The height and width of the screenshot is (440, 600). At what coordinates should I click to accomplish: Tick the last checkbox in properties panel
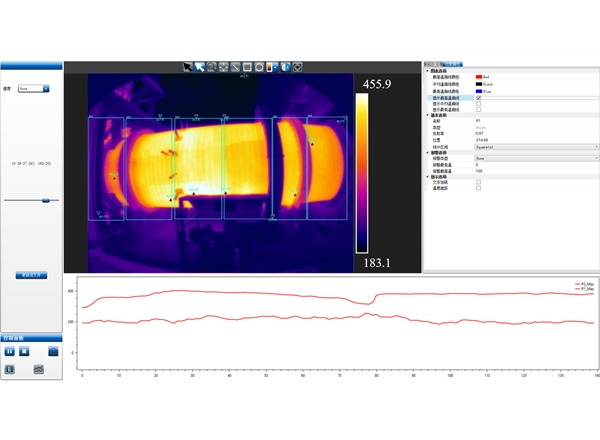coord(478,190)
